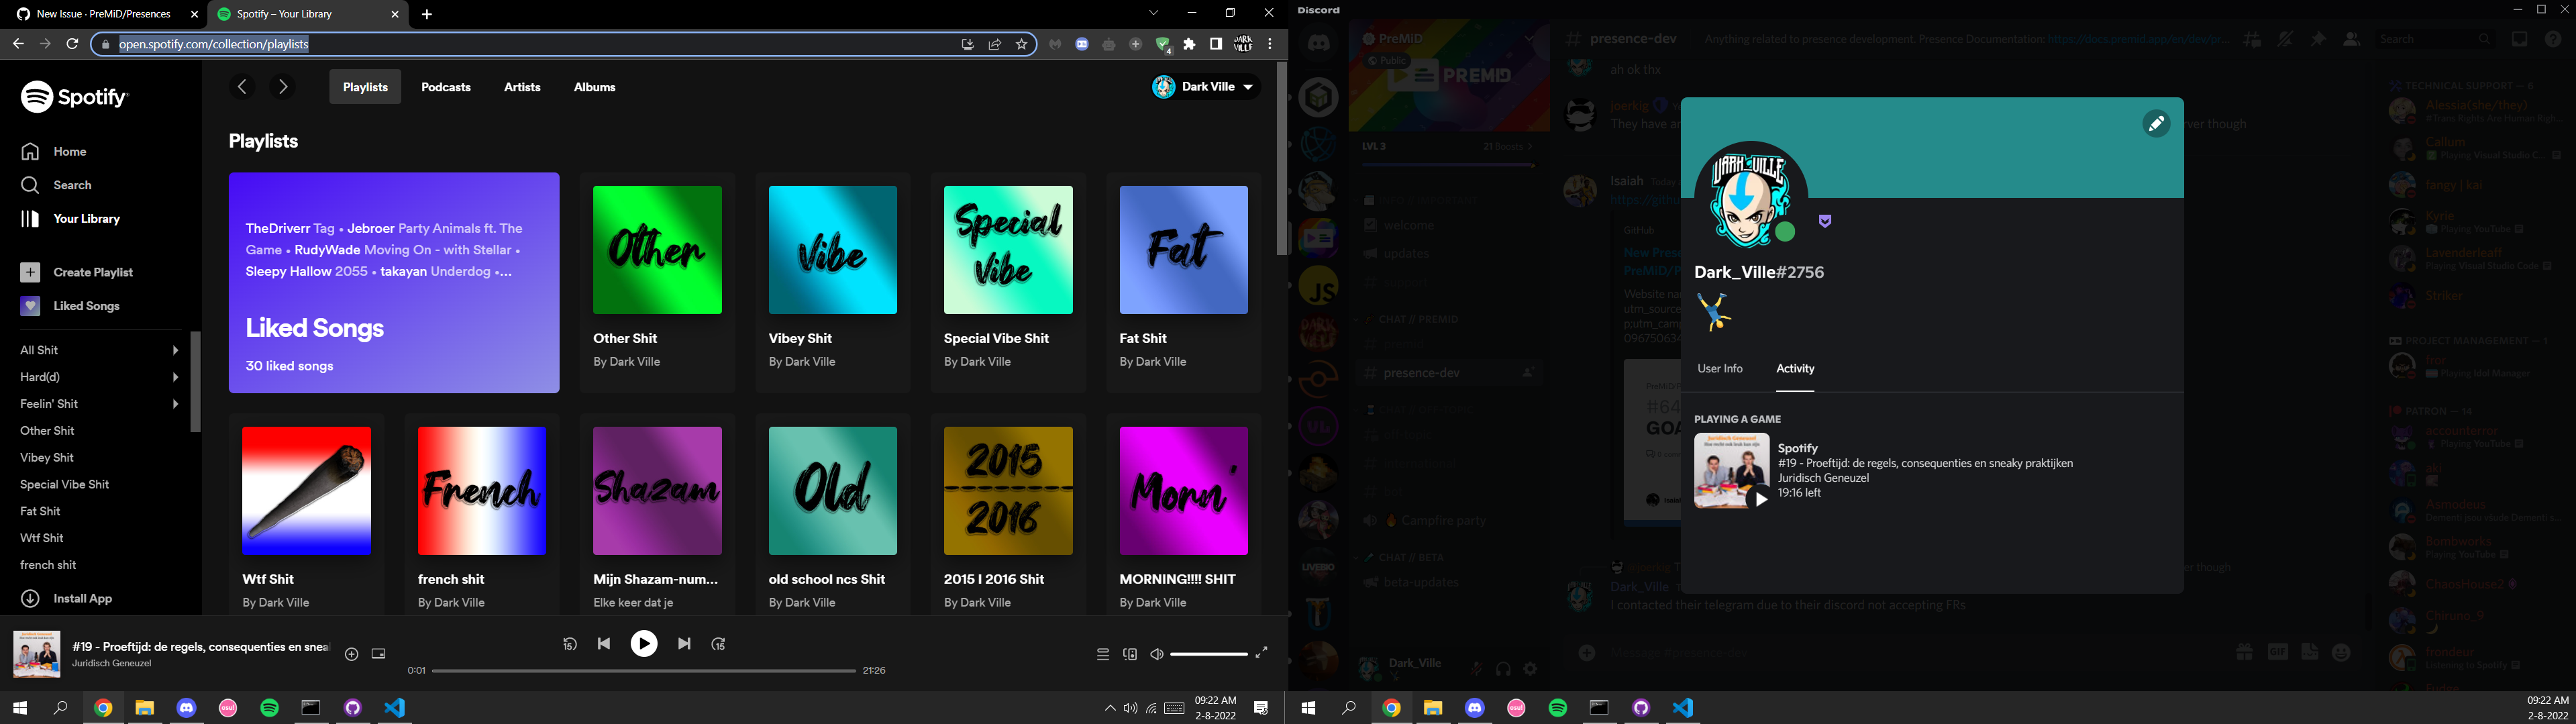
Task: Open the Malwarebytes extension icon
Action: click(1055, 44)
